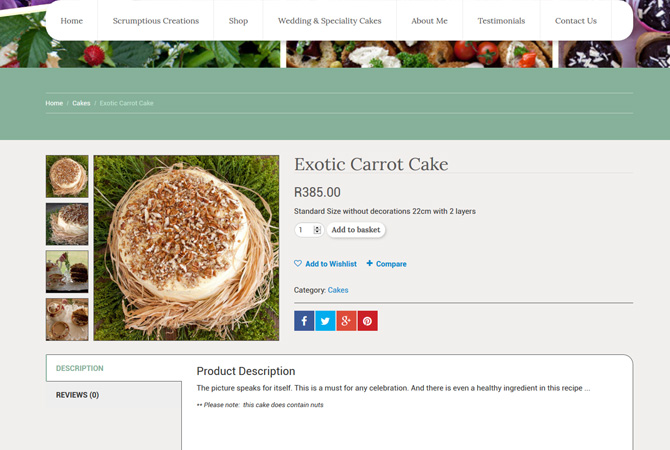Click the quantity input field

(x=304, y=230)
